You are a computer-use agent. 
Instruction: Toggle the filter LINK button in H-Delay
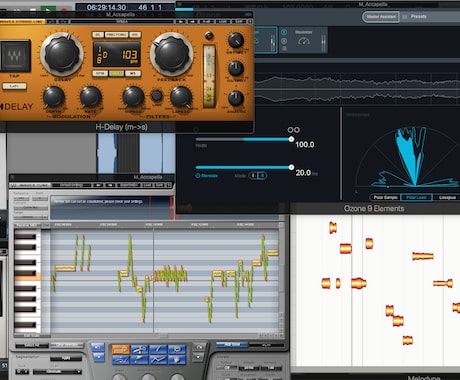157,96
